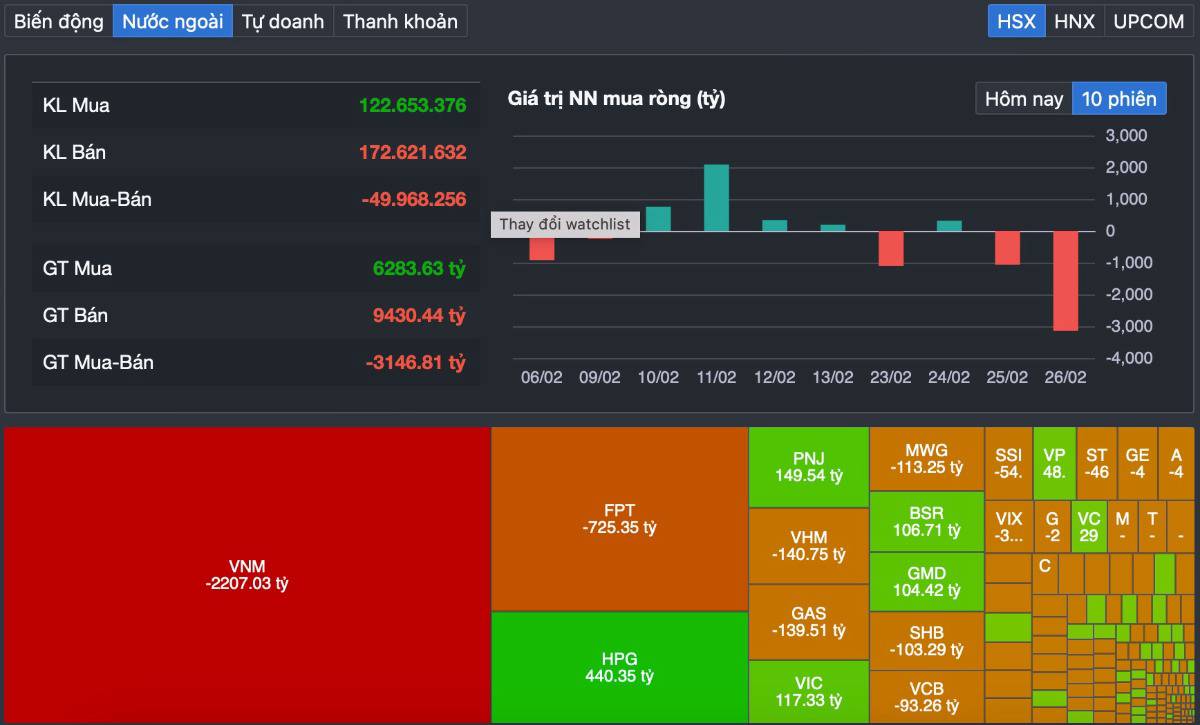Screen dimensions: 1200x725
Task: Go to the Thanh khoản tab
Action: 400,21
